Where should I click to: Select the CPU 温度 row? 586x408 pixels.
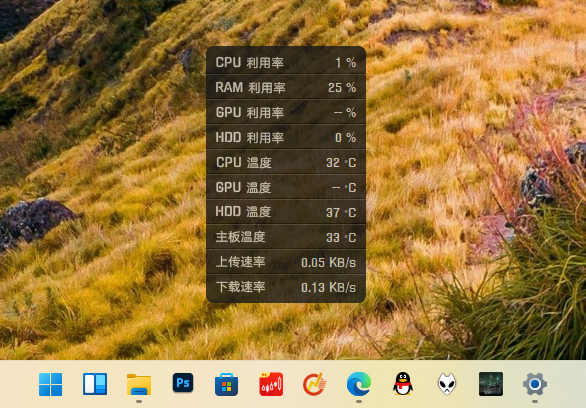(x=286, y=162)
